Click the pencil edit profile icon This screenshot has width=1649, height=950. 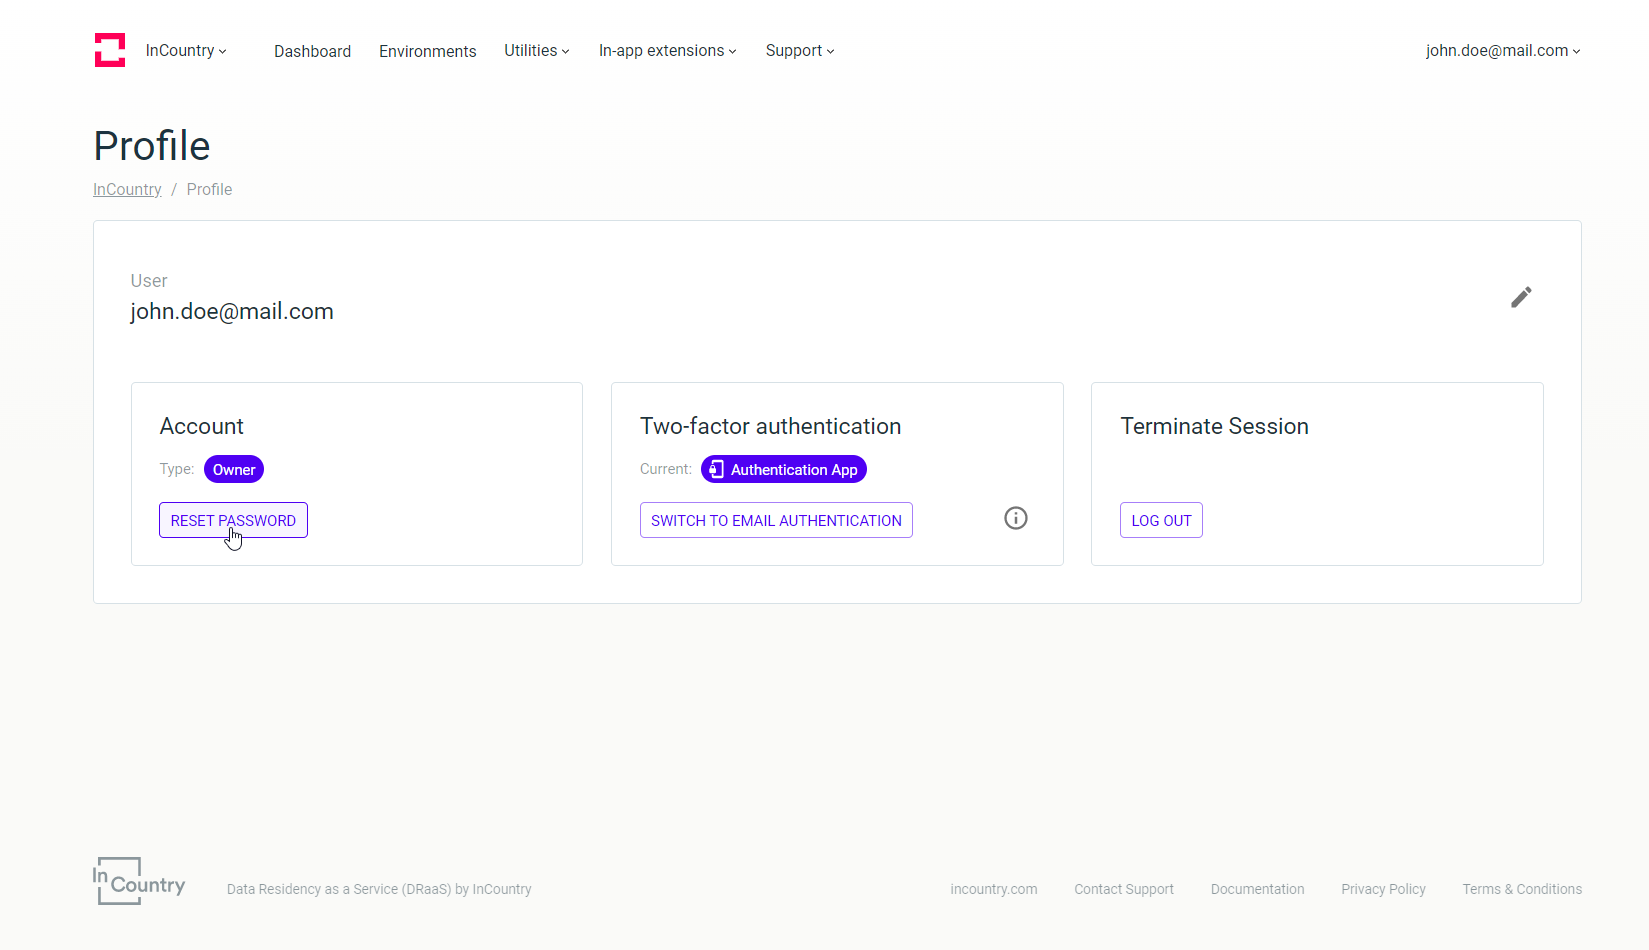click(x=1521, y=297)
